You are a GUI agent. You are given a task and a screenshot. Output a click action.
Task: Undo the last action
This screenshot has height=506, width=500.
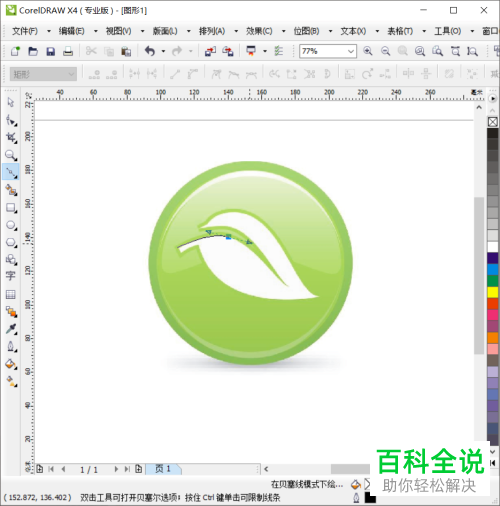[150, 51]
